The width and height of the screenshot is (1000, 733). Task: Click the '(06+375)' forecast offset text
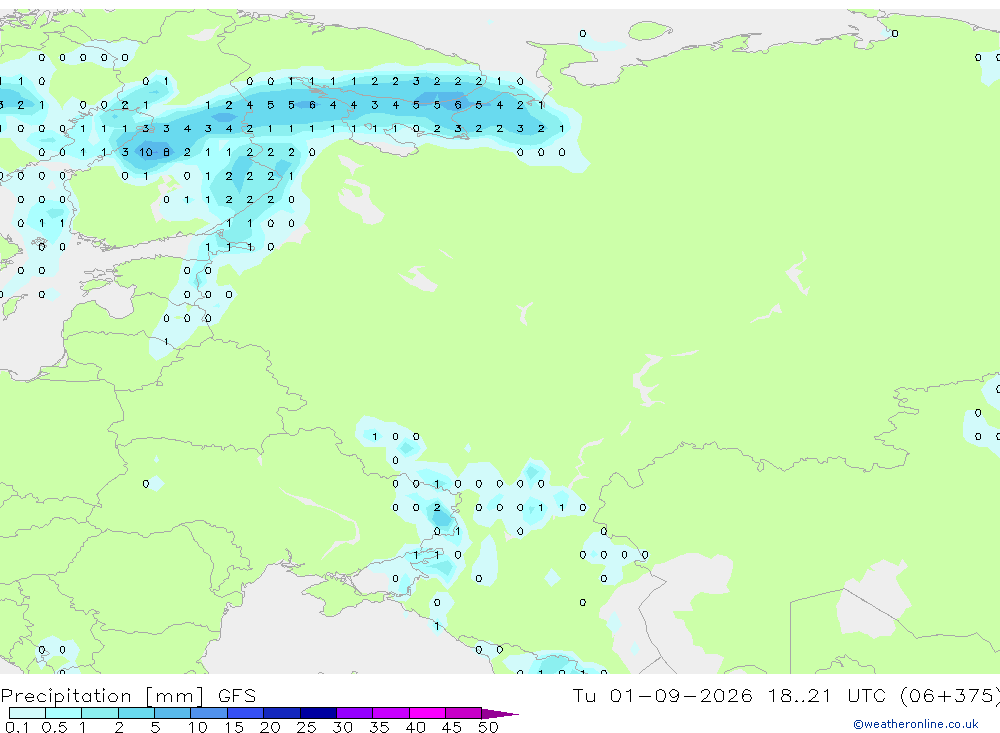pyautogui.click(x=950, y=695)
